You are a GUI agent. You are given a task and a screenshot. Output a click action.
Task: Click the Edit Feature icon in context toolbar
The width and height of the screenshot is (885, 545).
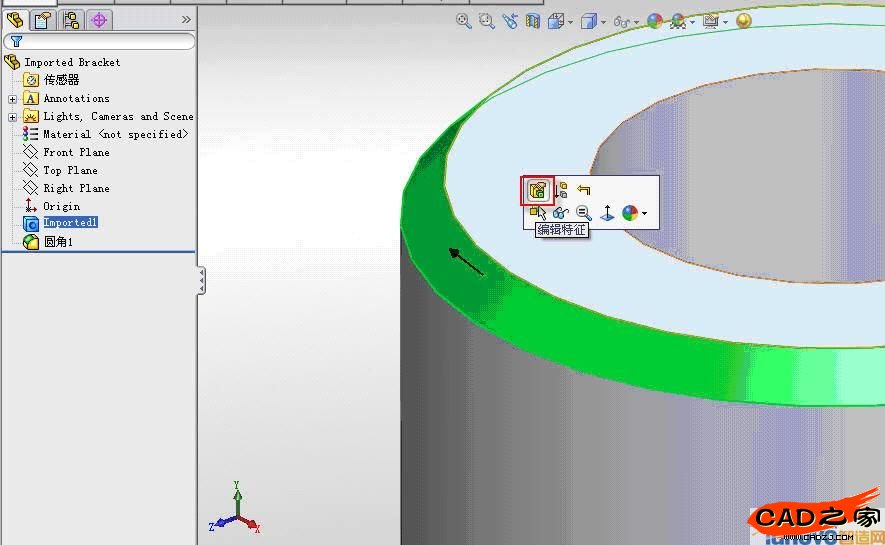click(537, 190)
